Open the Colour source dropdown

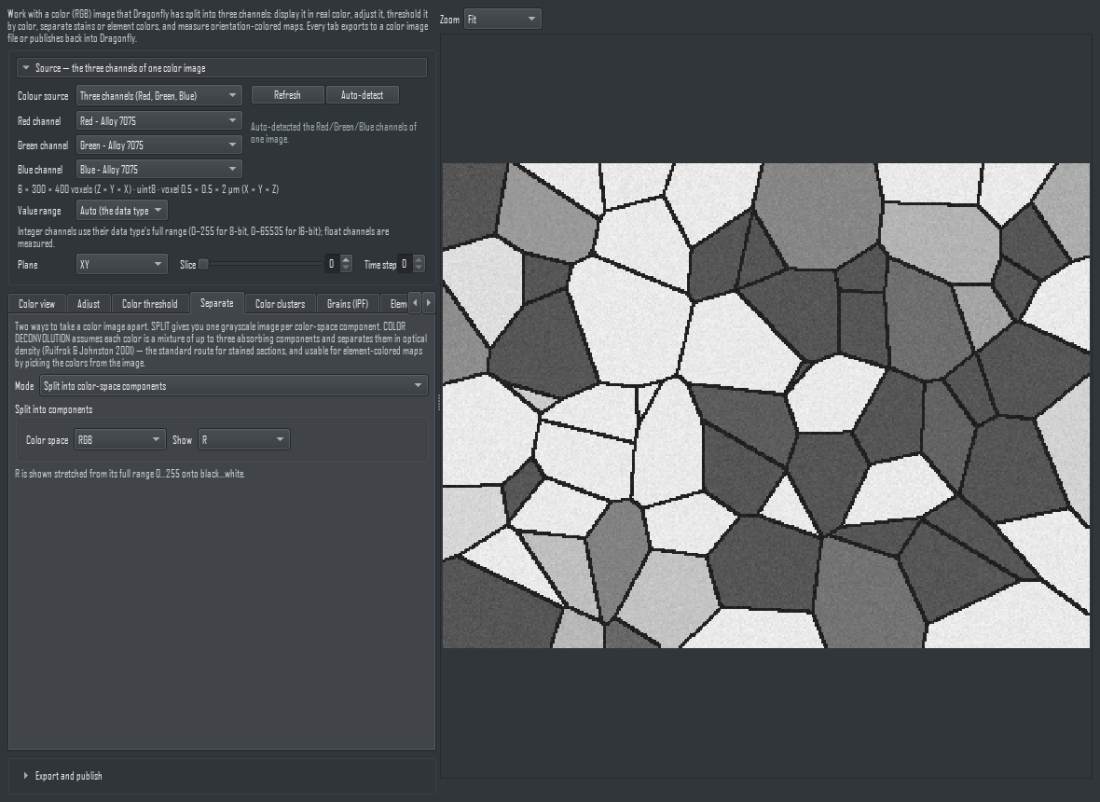(159, 95)
